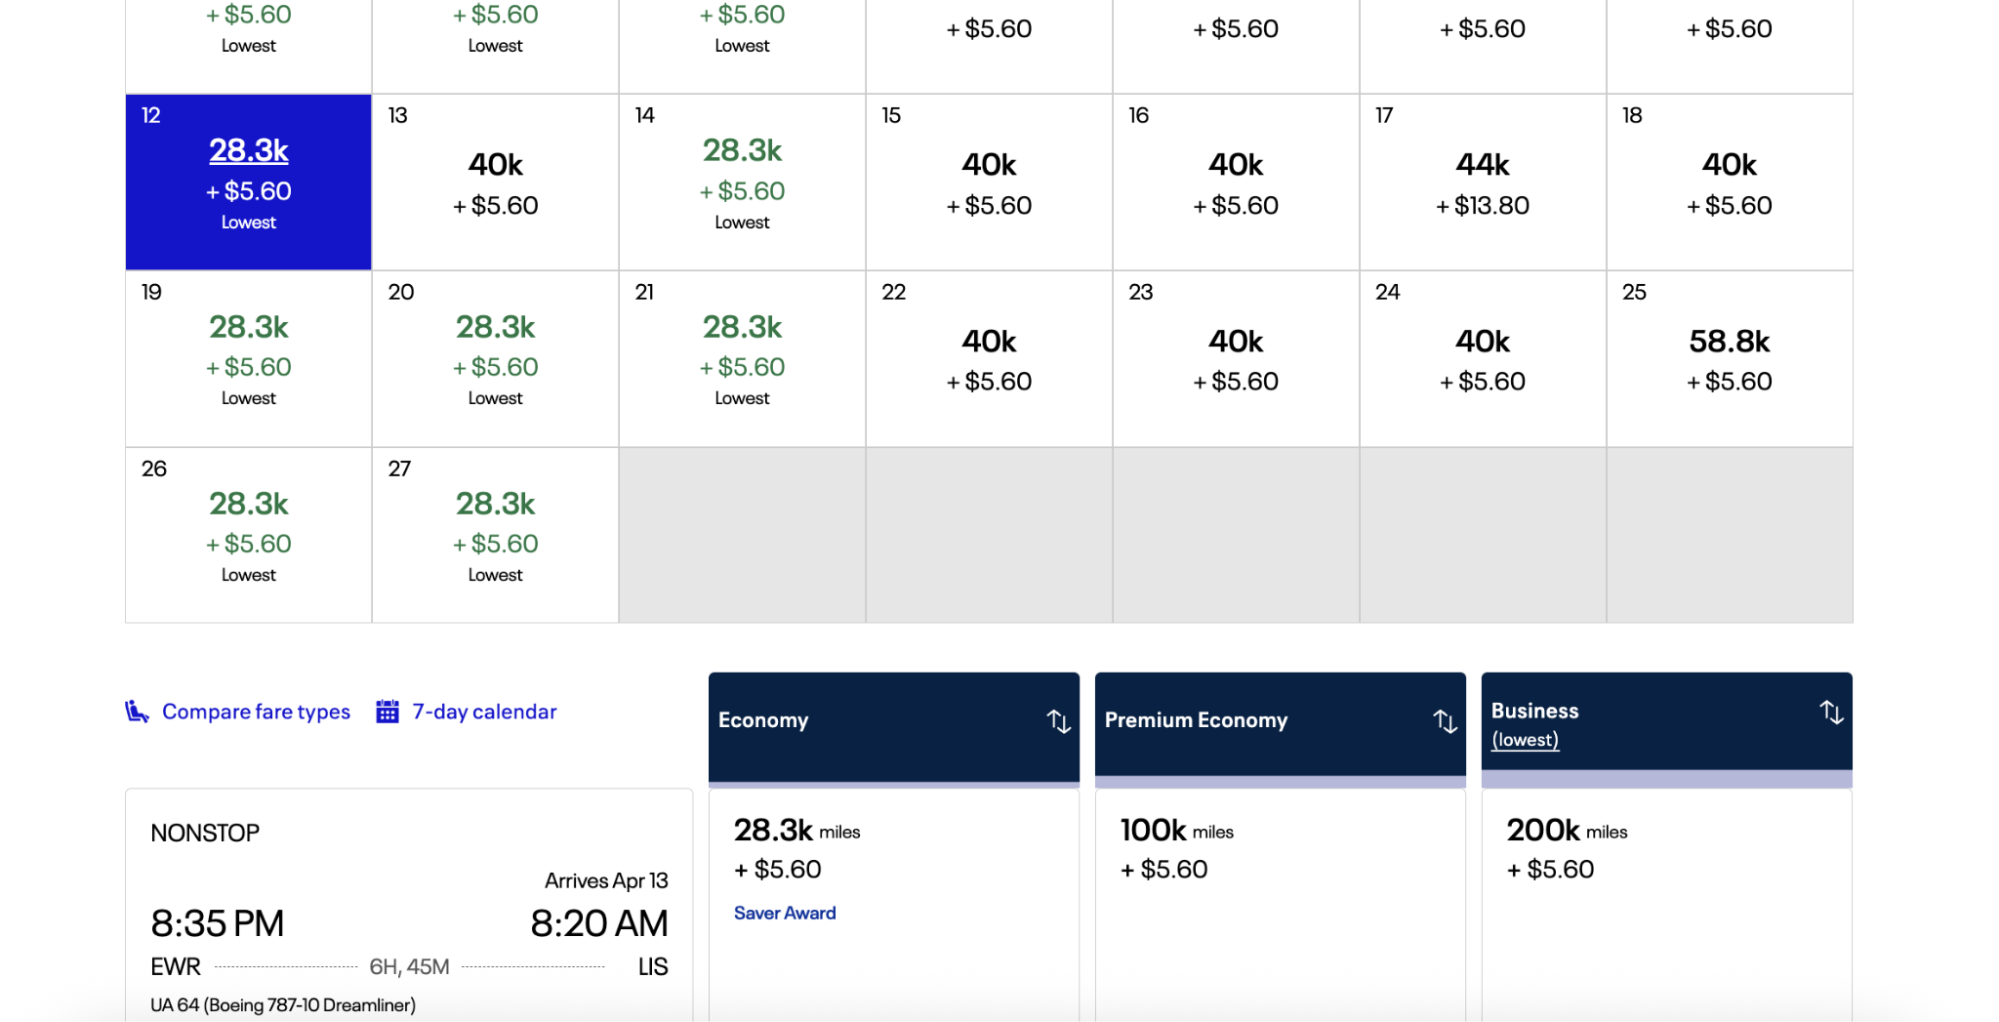Select the Economy column header
This screenshot has width=1999, height=1022.
click(763, 720)
